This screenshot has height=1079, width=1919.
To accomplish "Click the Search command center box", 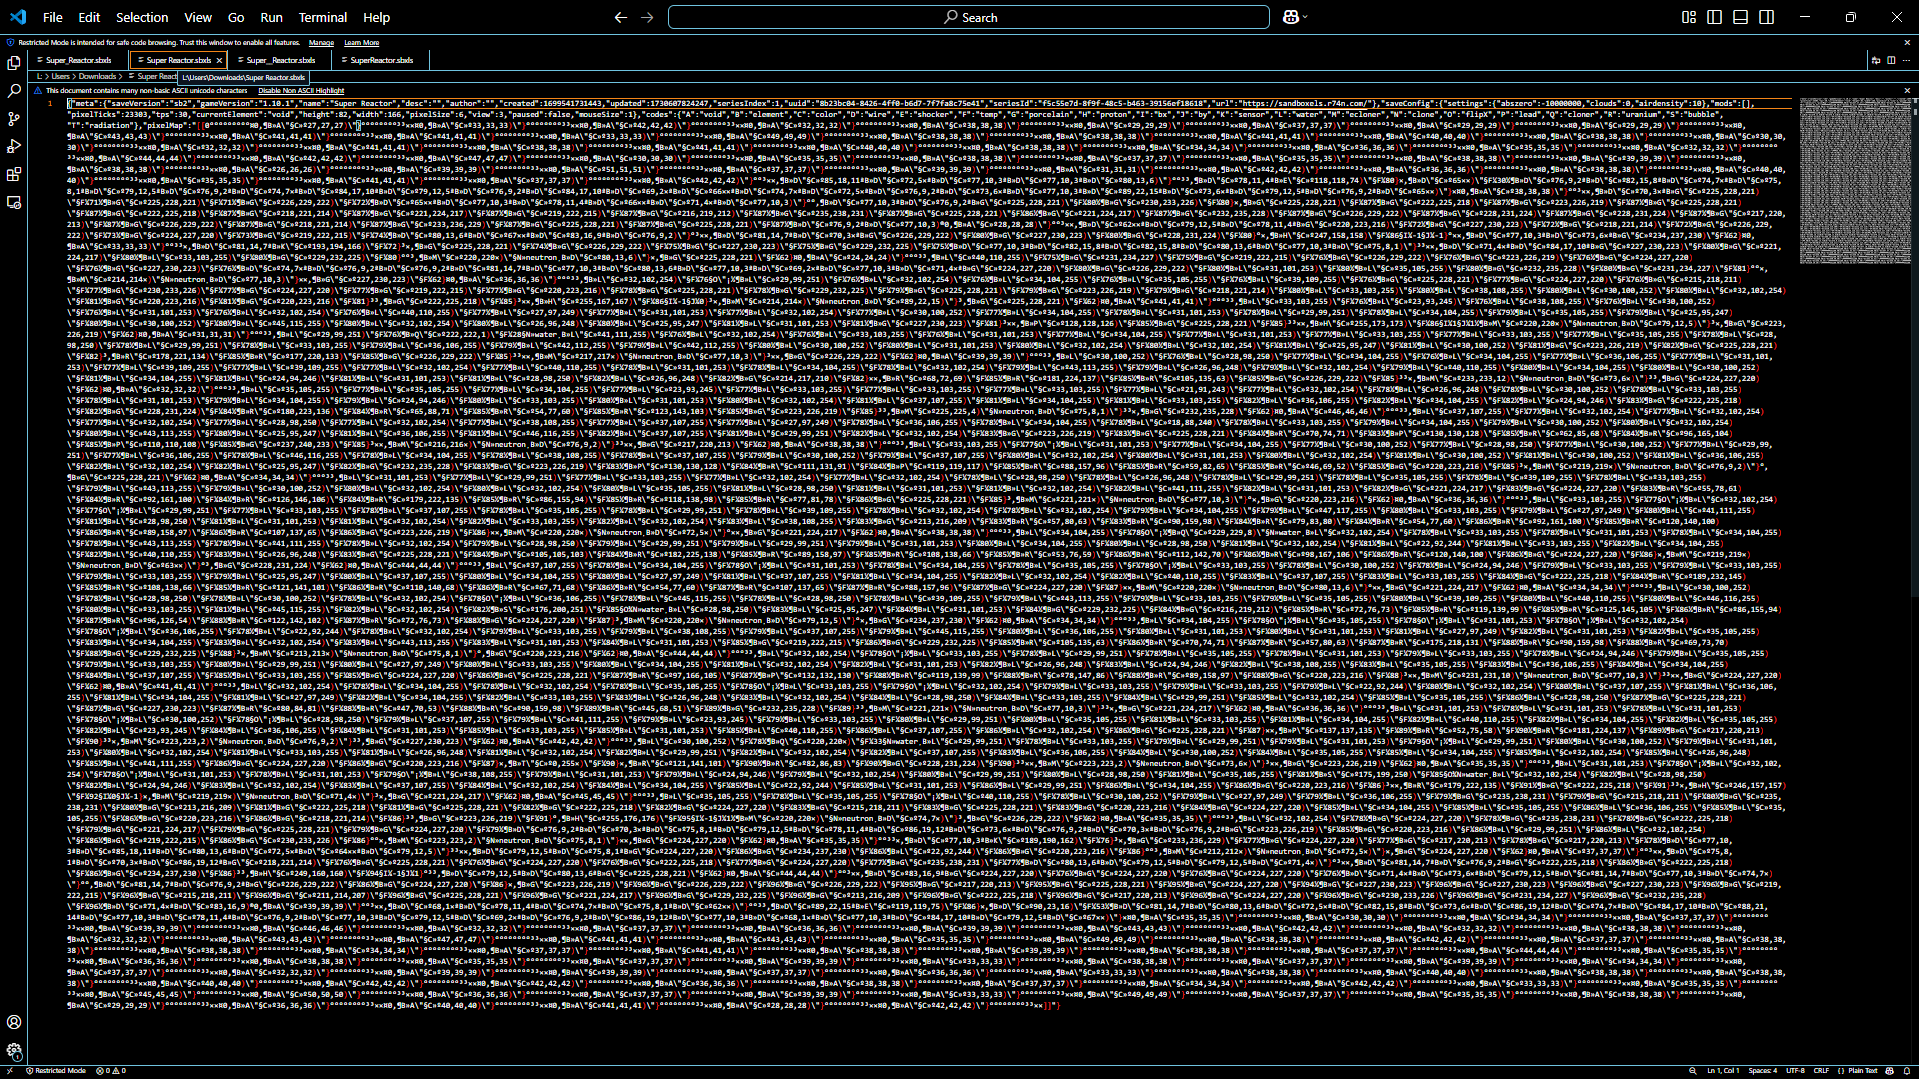I will [x=969, y=17].
